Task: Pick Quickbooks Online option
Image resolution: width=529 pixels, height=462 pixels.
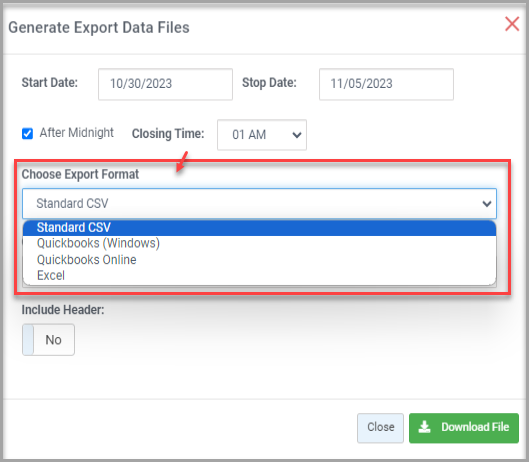Action: point(259,260)
